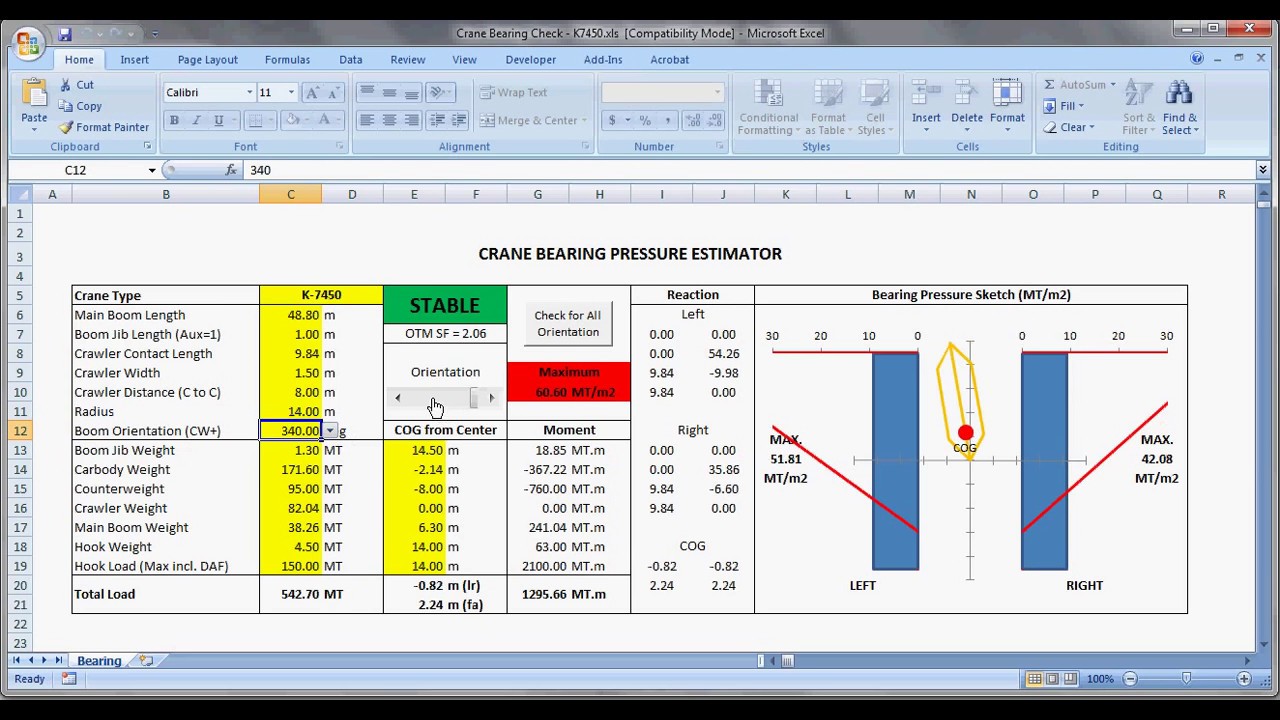Align text left in cell
This screenshot has height=720, width=1280.
click(x=367, y=120)
